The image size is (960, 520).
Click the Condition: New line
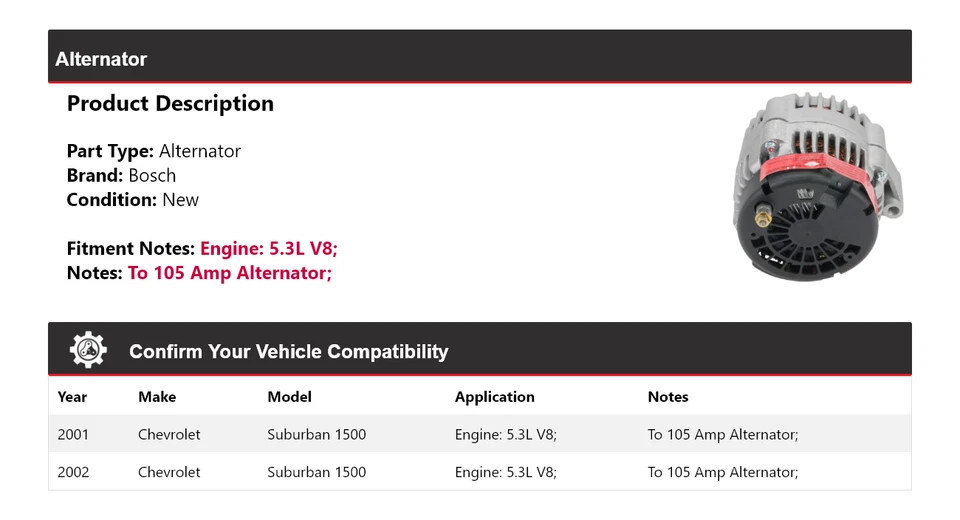(133, 199)
